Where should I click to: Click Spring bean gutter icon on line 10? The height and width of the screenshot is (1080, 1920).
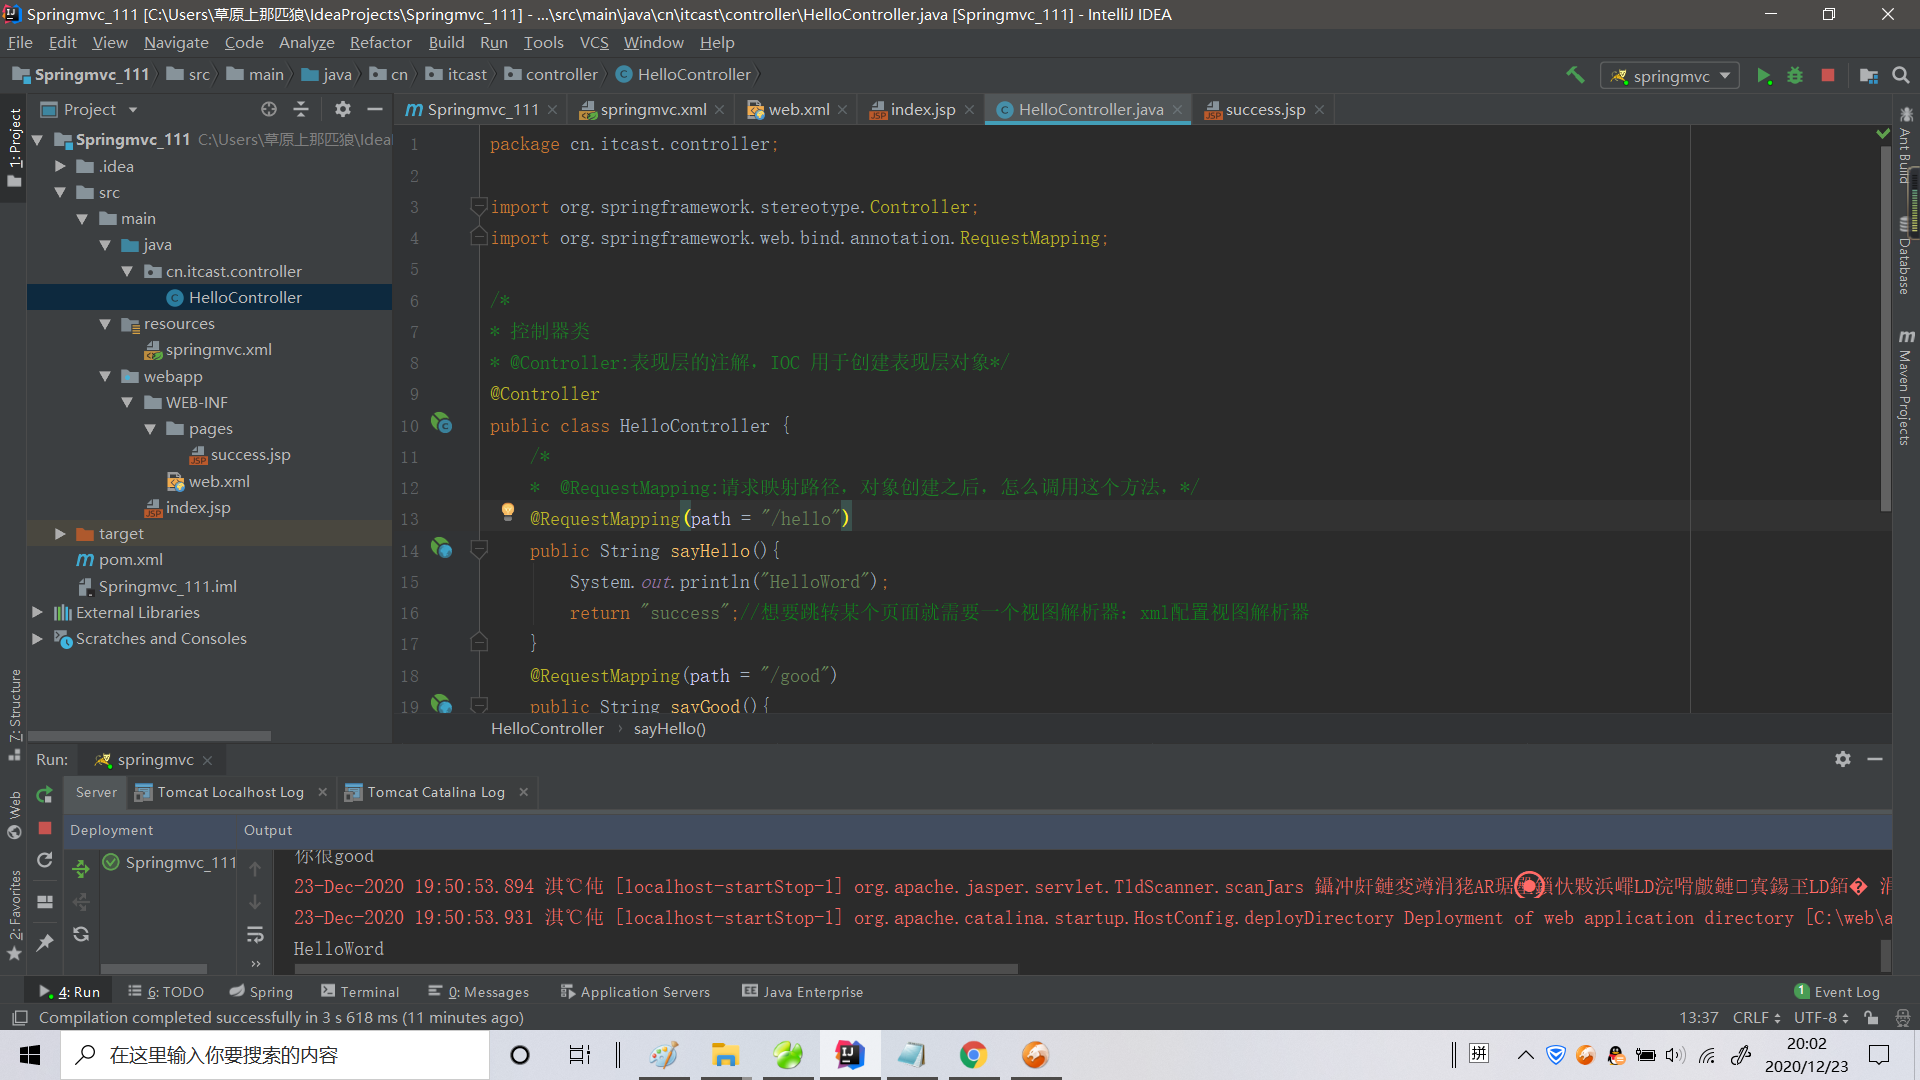pyautogui.click(x=441, y=423)
